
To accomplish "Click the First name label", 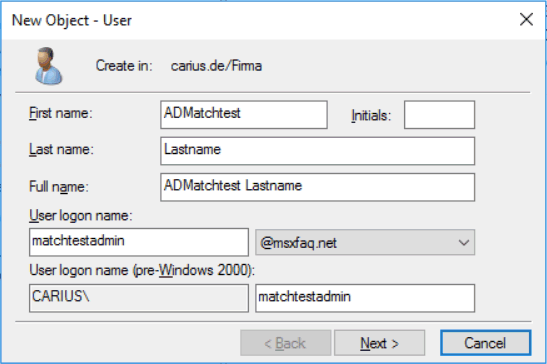I will coord(61,113).
